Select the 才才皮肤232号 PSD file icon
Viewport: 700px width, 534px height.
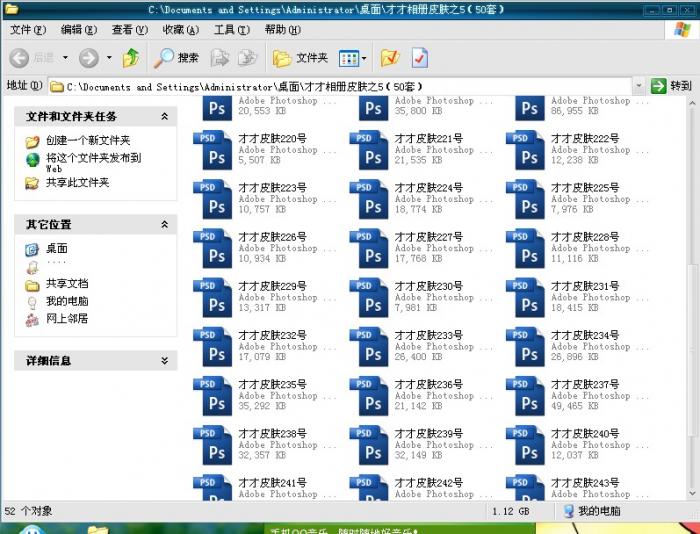tap(212, 346)
